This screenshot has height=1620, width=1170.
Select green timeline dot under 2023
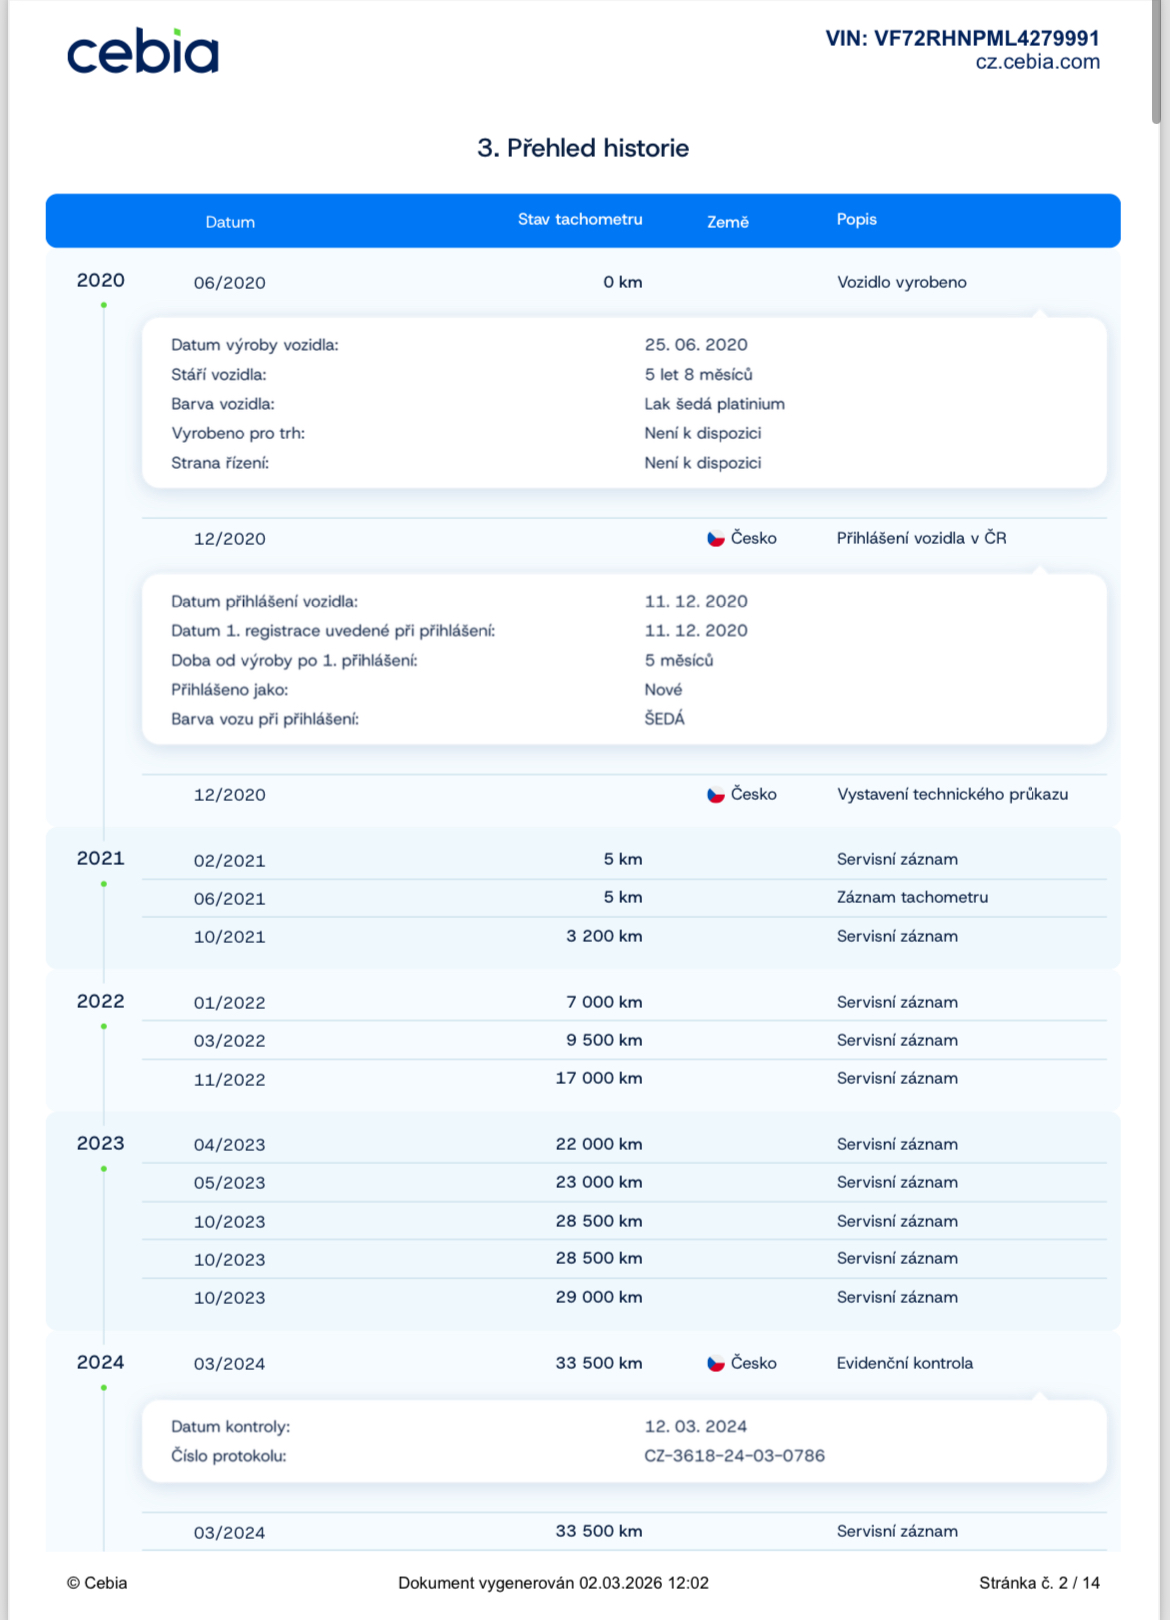(x=104, y=1169)
